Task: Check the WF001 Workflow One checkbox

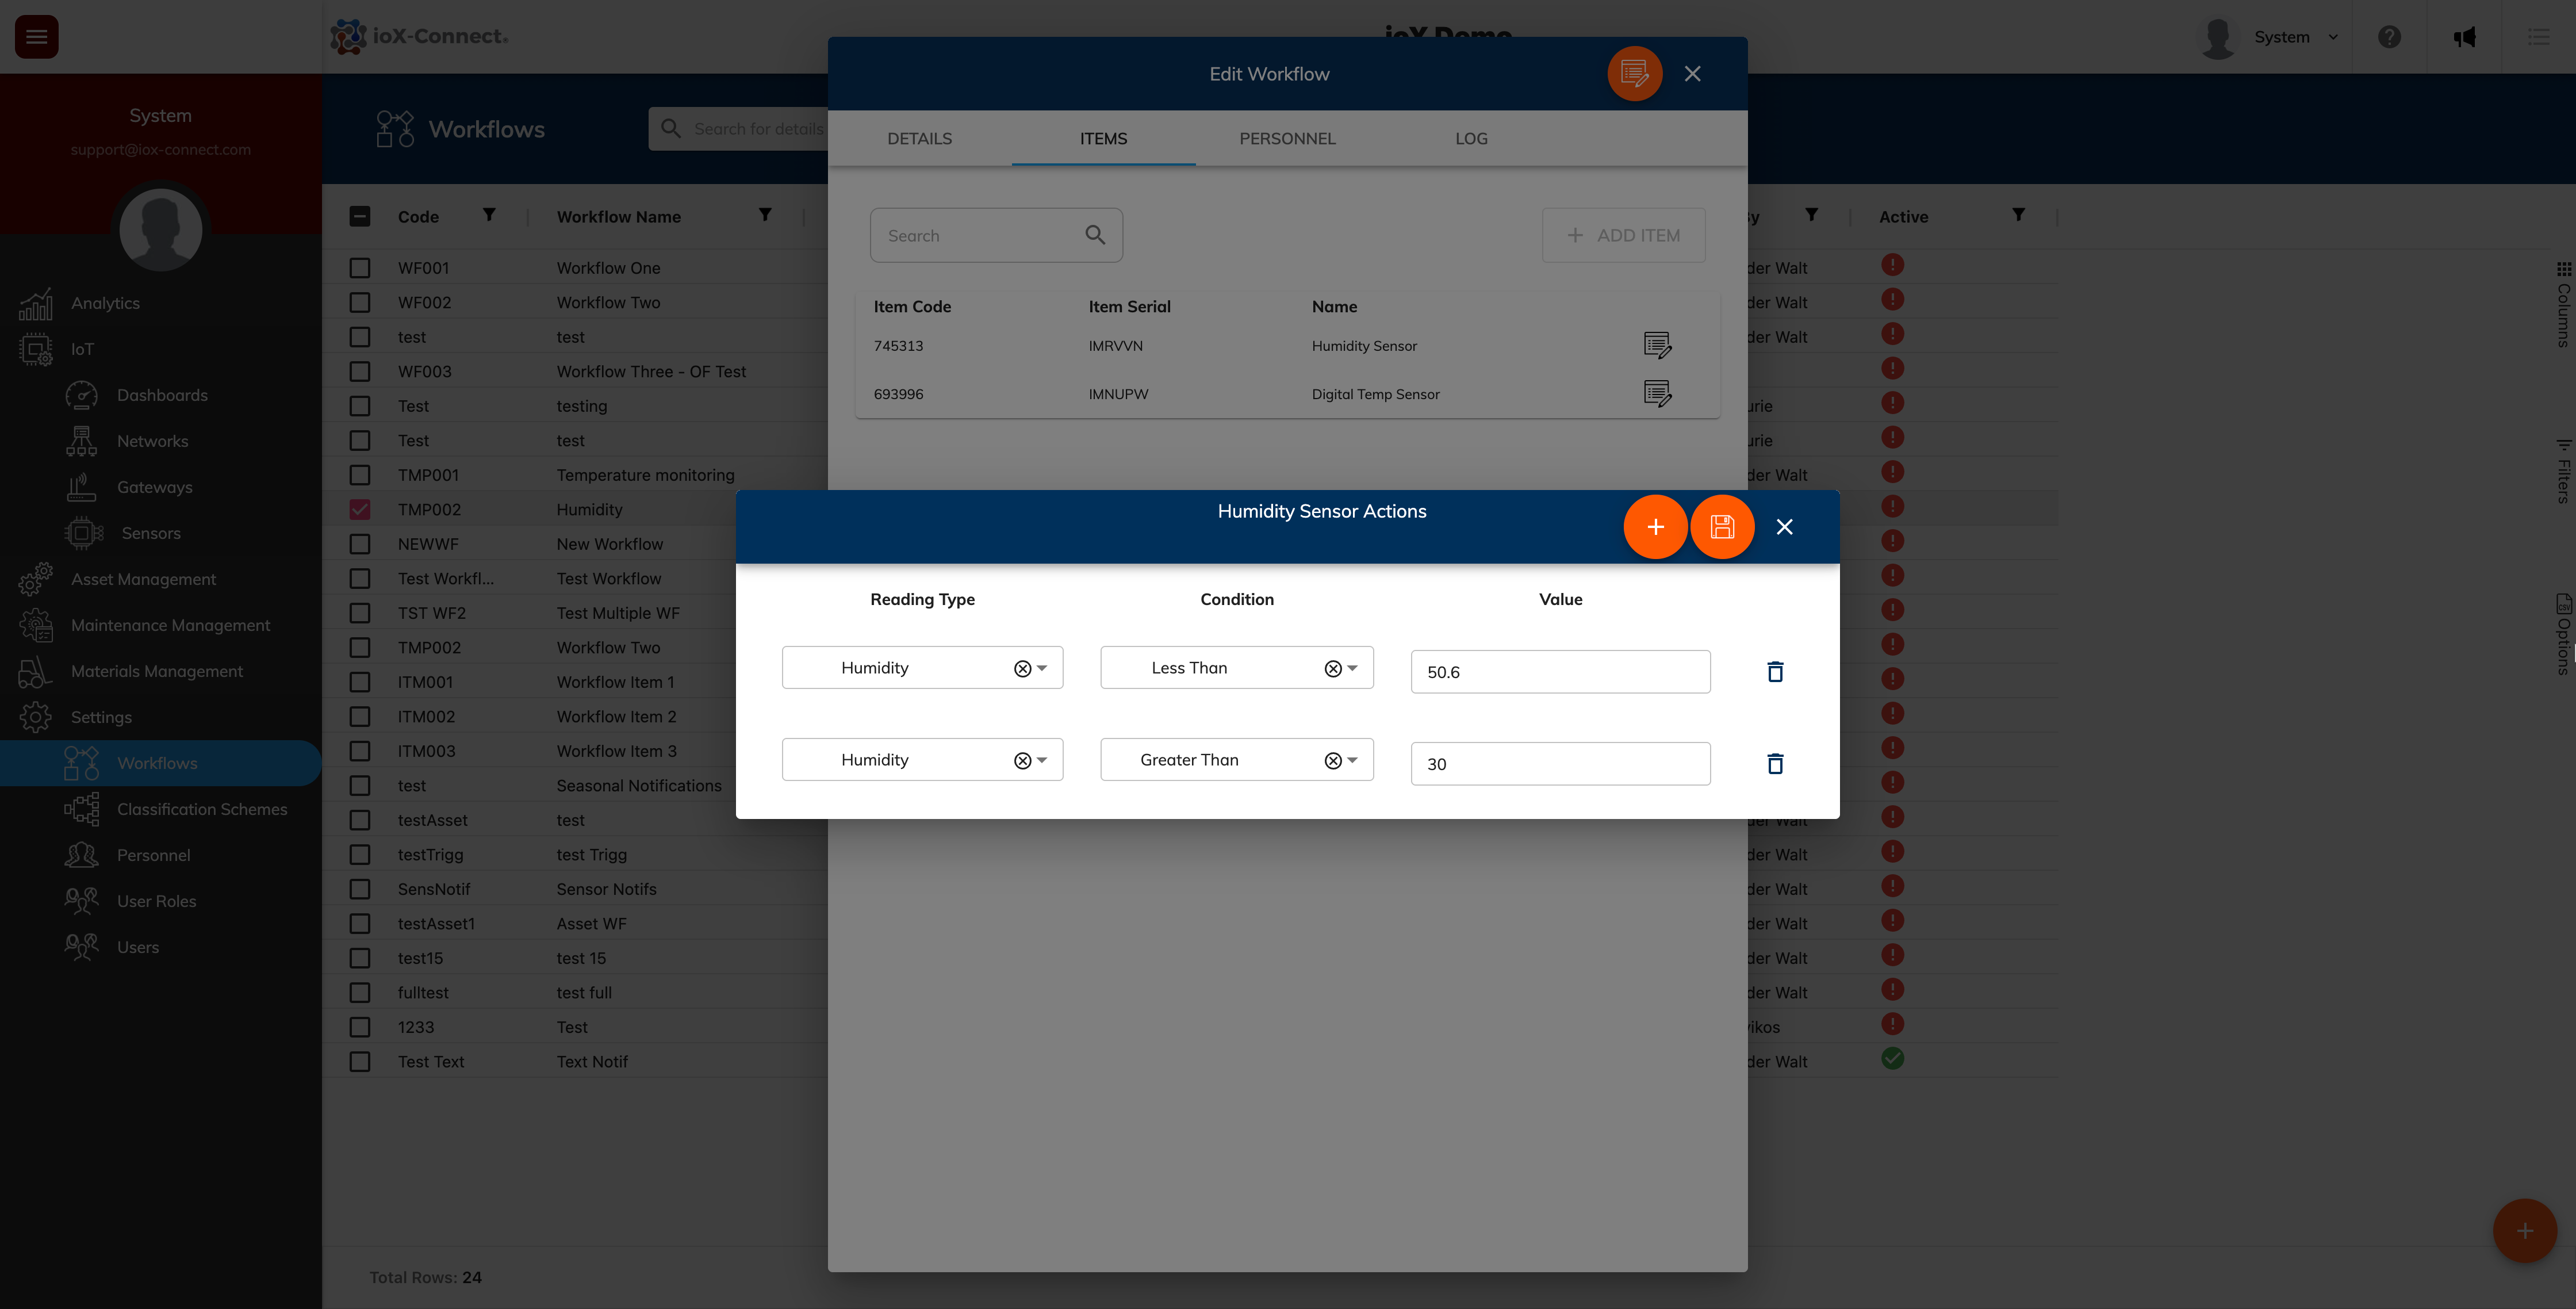Action: point(360,268)
